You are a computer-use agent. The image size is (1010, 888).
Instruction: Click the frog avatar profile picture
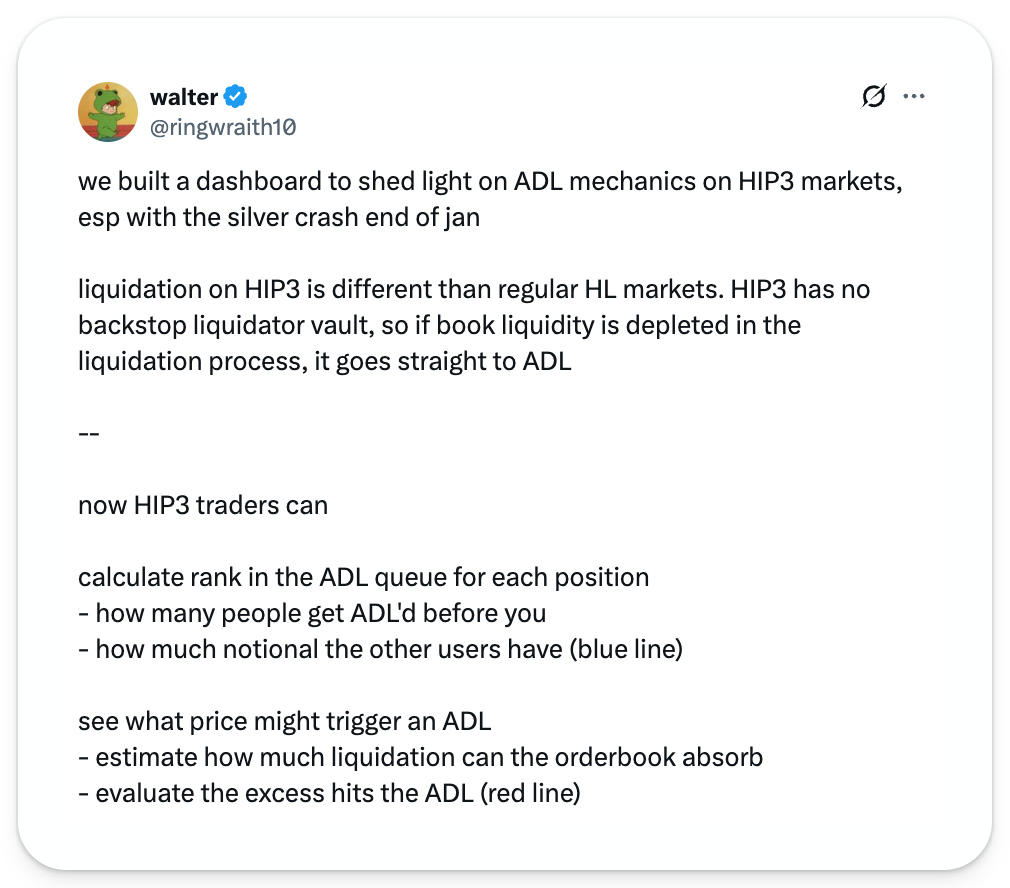click(x=108, y=111)
